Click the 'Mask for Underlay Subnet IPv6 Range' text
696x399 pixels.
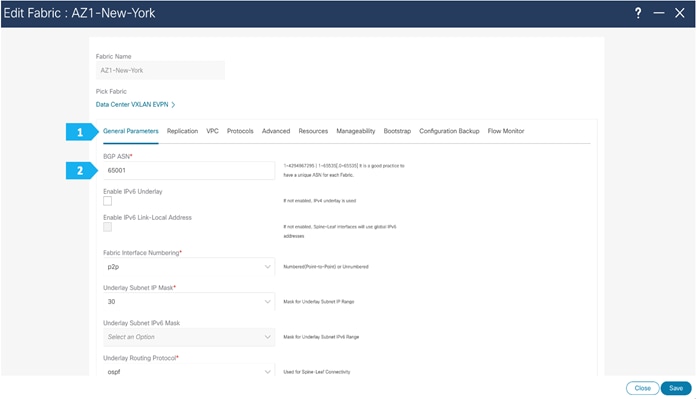point(321,337)
